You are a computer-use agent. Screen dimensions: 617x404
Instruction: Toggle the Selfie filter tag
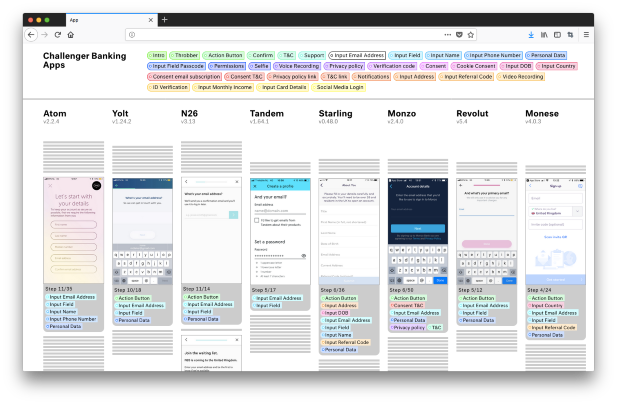(x=260, y=66)
